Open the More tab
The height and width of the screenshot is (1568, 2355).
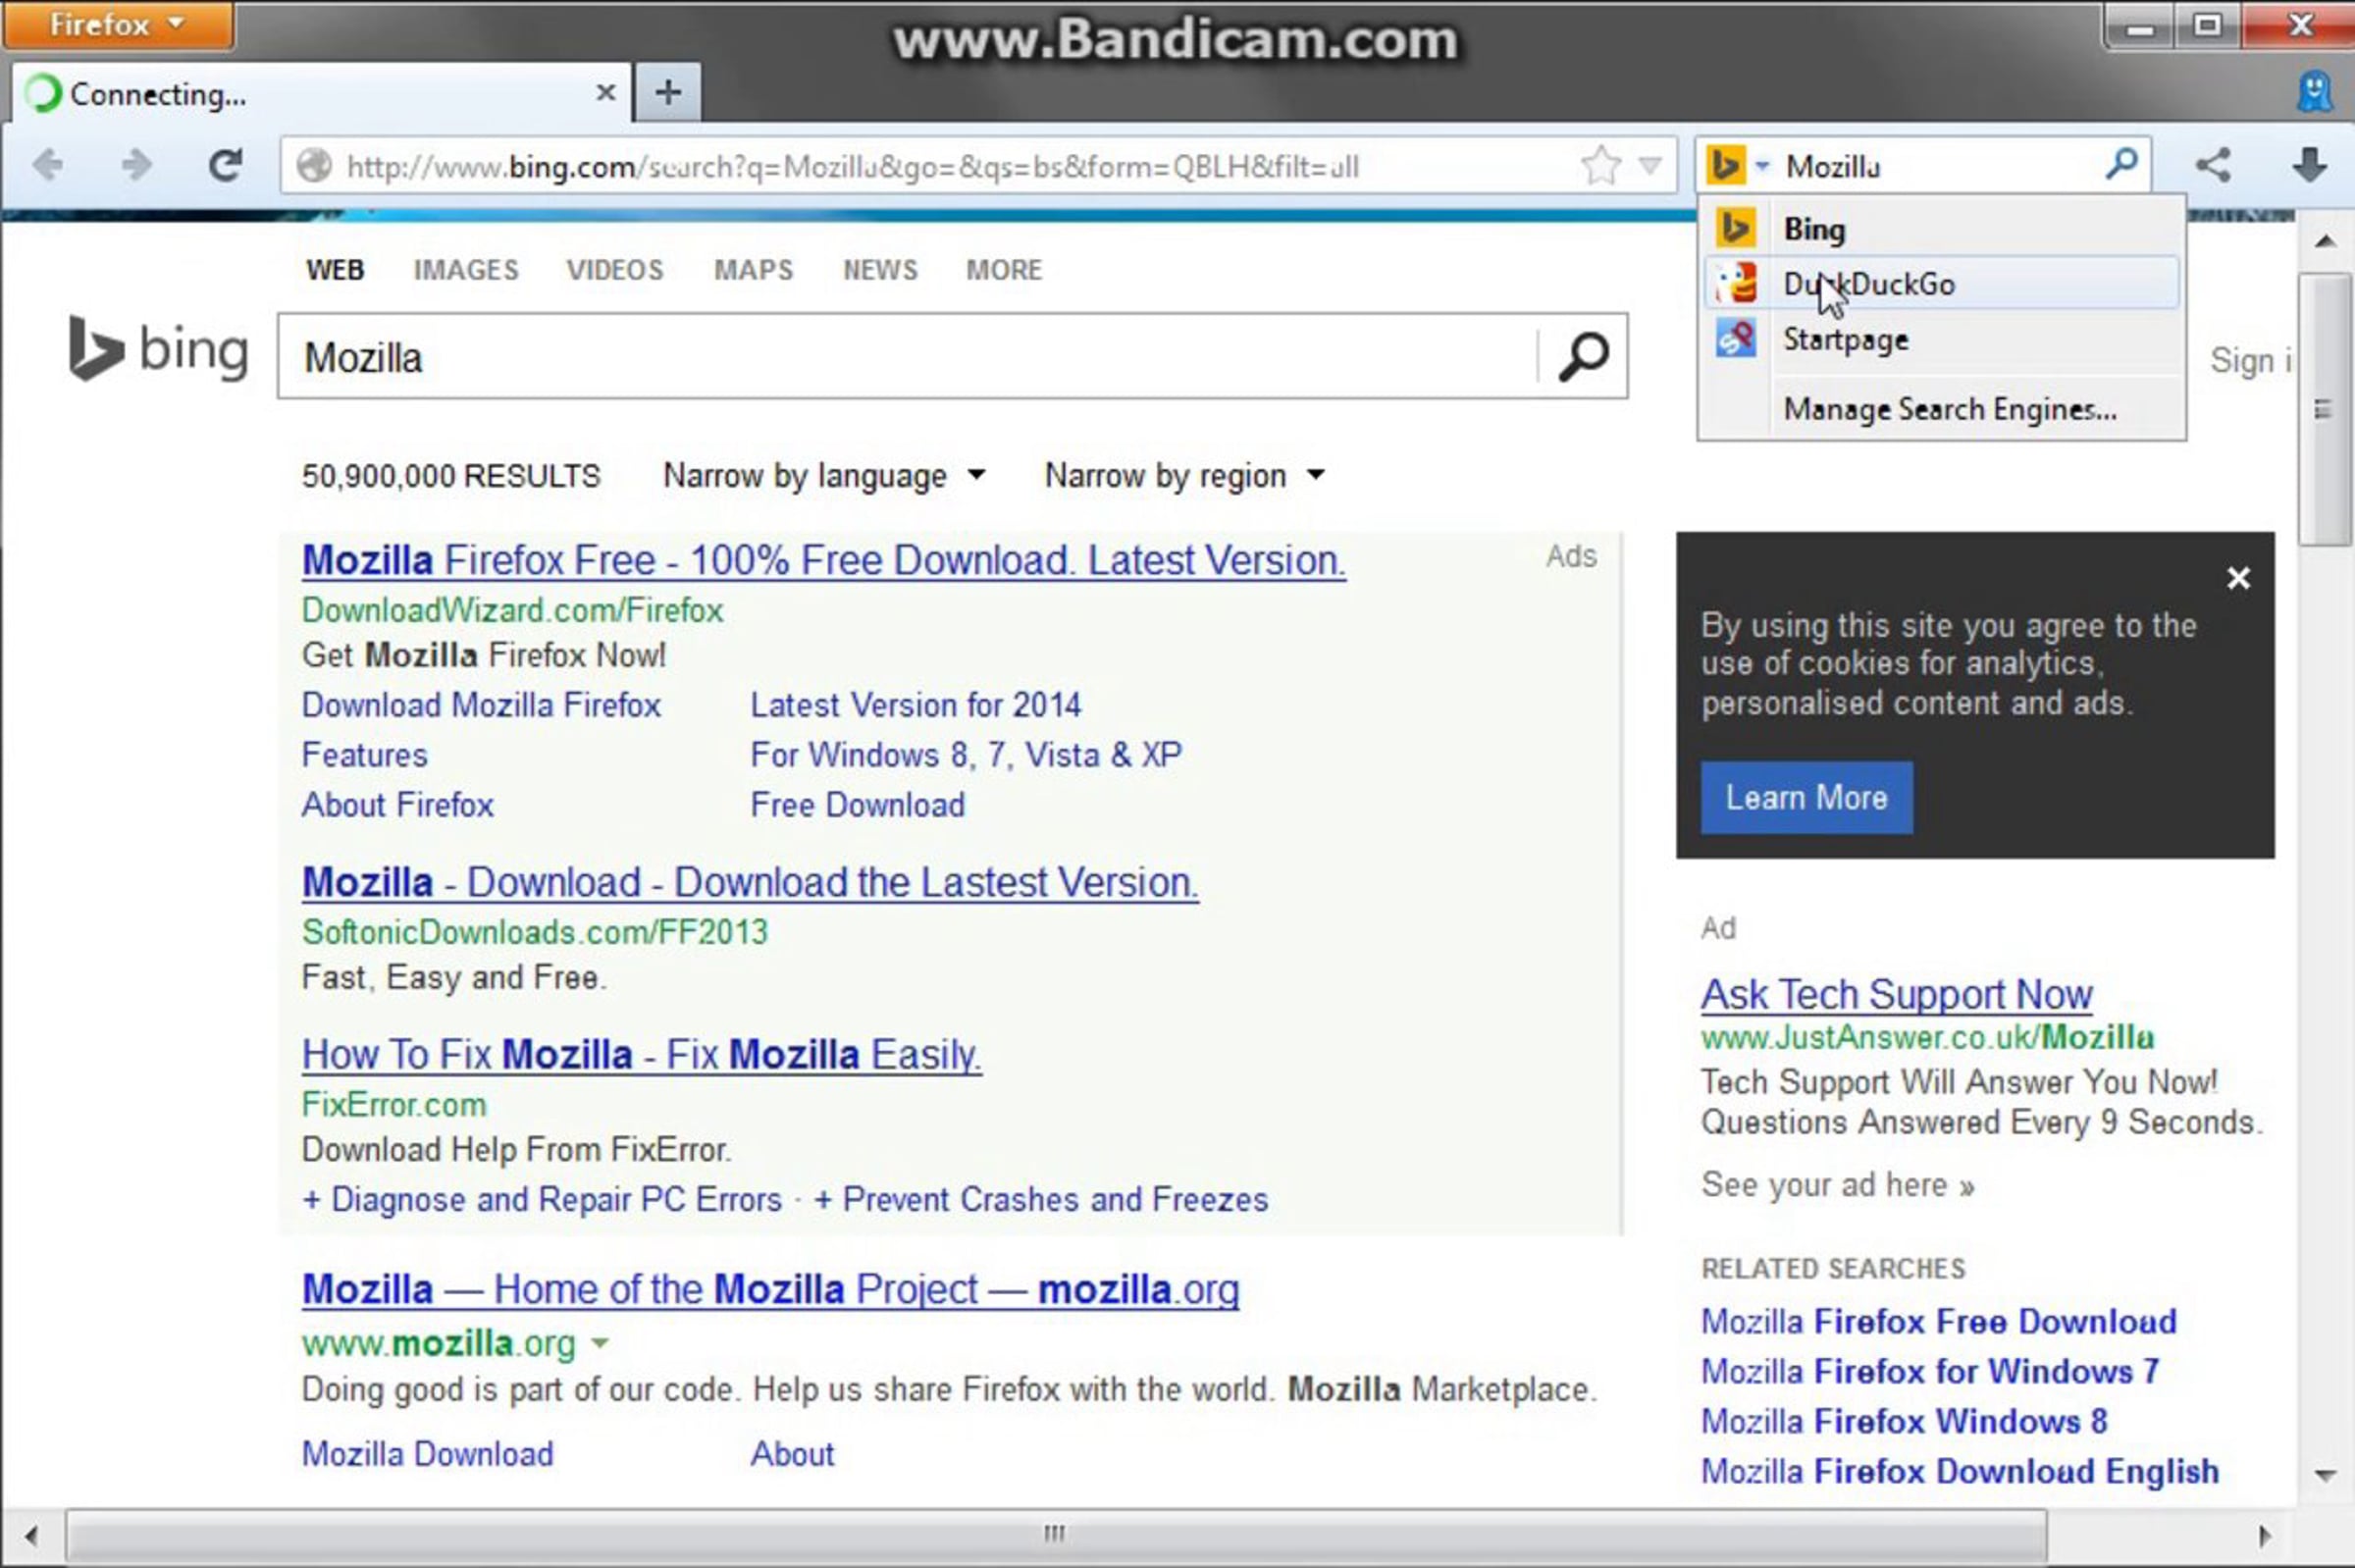coord(1004,270)
